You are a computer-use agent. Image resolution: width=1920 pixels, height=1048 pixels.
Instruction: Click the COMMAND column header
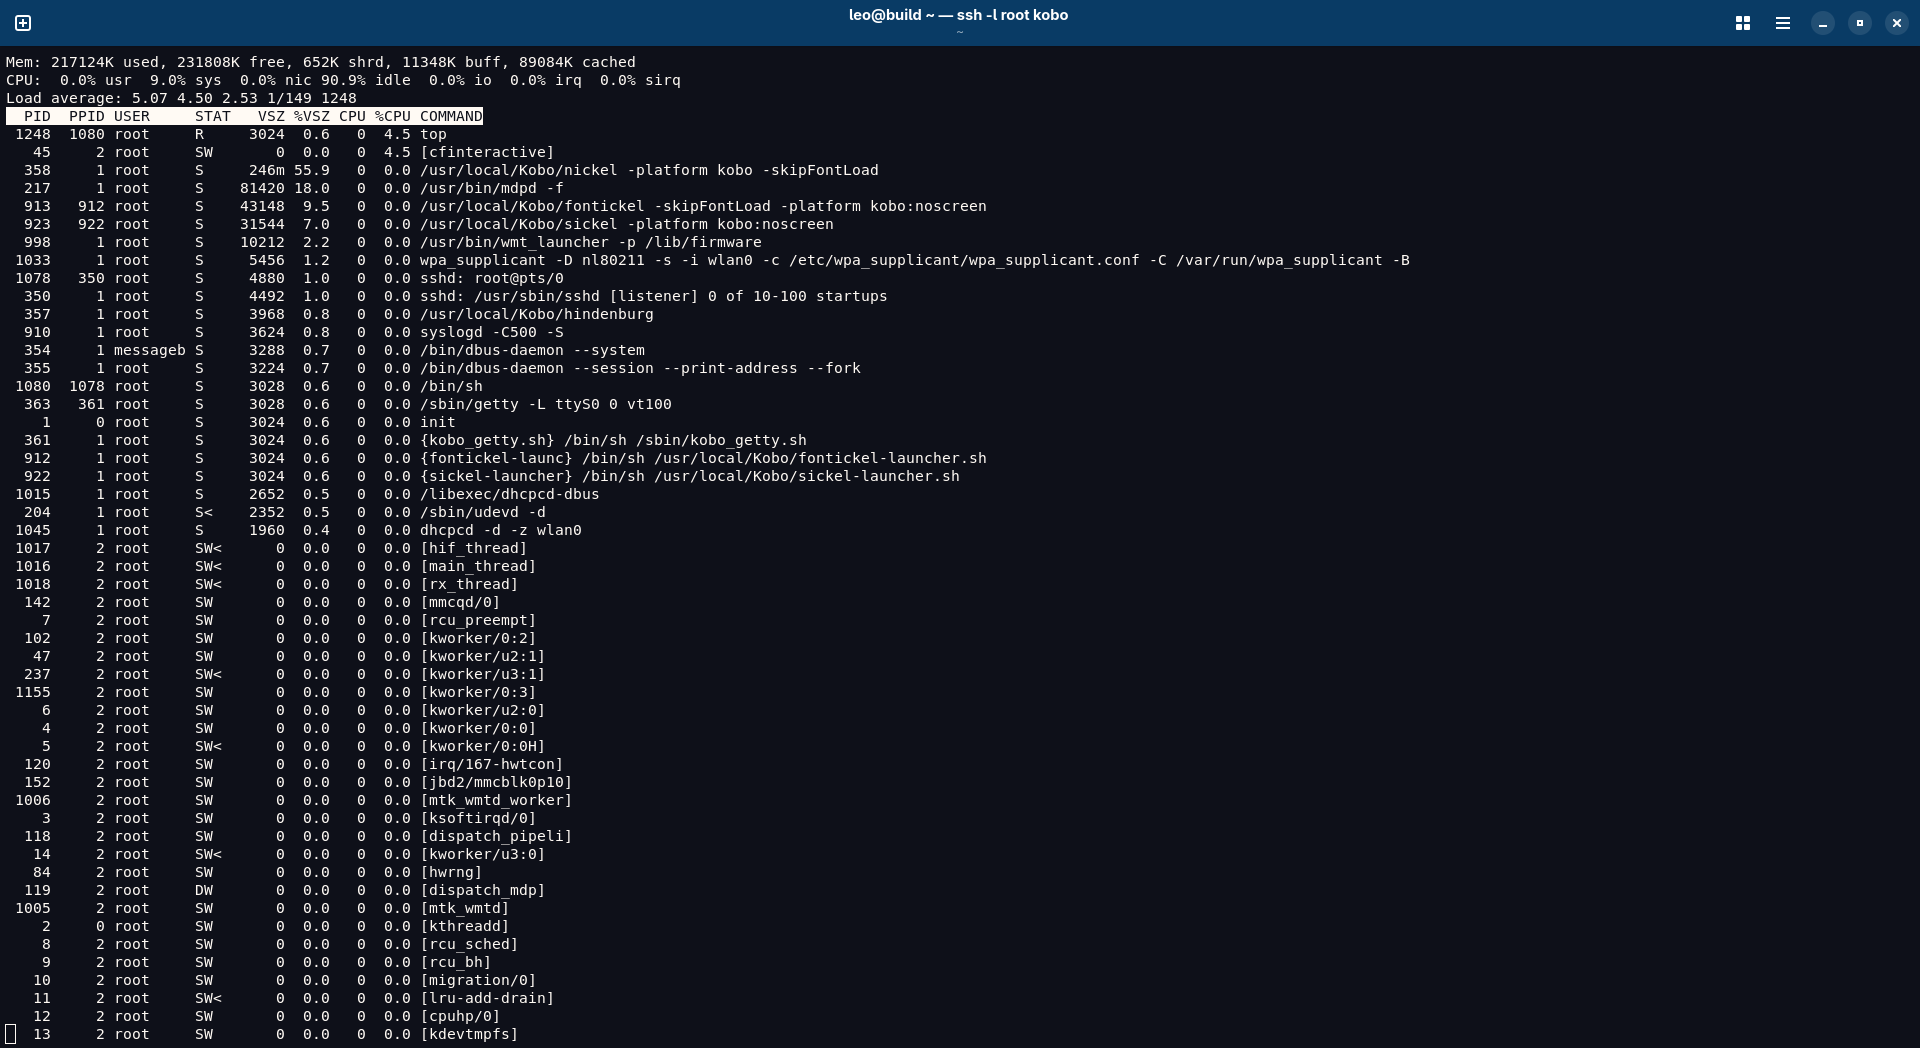451,116
